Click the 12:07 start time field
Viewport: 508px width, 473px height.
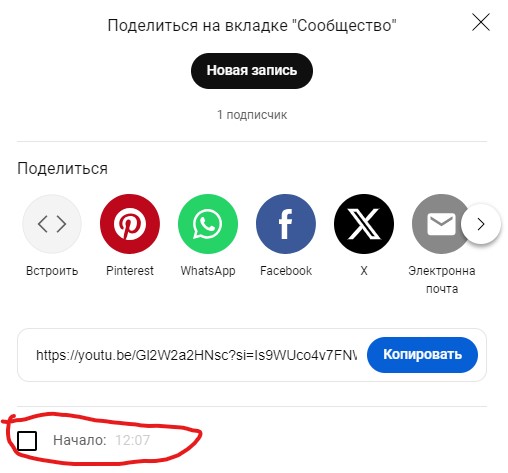[x=133, y=440]
